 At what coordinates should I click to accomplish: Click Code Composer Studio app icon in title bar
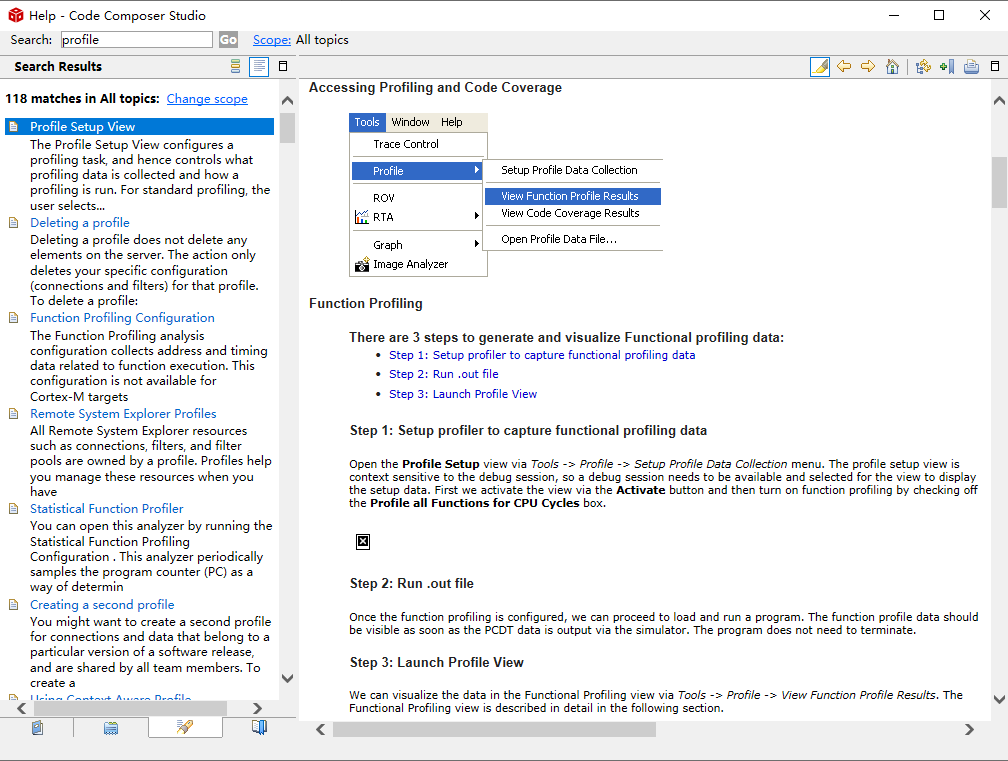coord(15,15)
